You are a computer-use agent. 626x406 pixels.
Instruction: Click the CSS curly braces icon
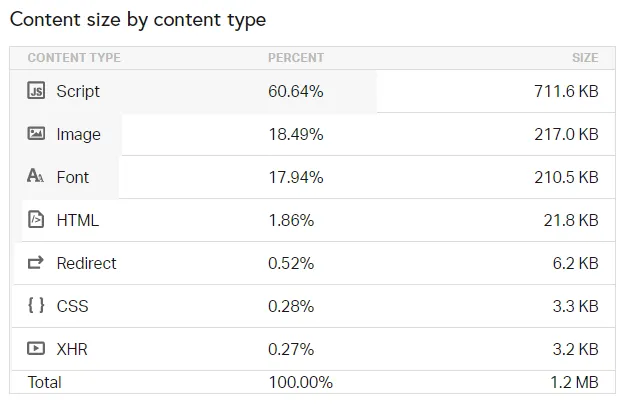tap(36, 305)
